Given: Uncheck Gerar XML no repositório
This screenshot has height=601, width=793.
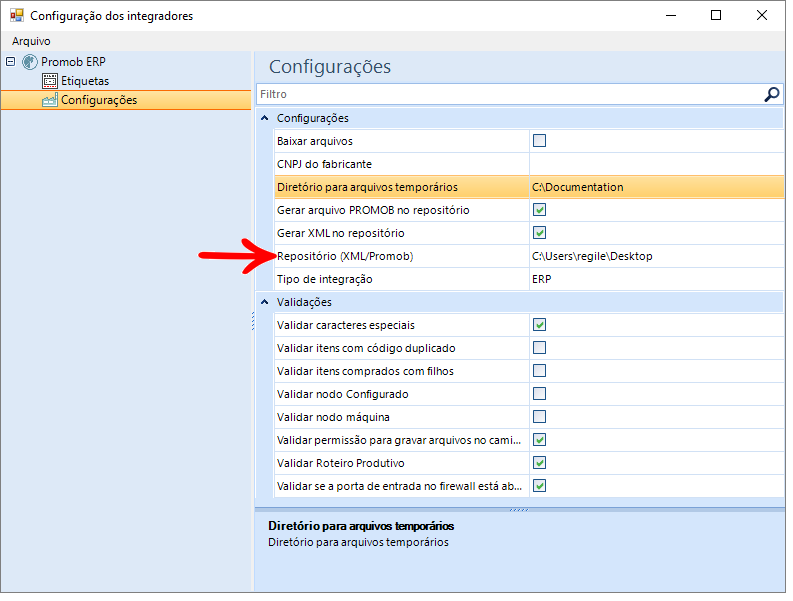Looking at the screenshot, I should pyautogui.click(x=539, y=233).
